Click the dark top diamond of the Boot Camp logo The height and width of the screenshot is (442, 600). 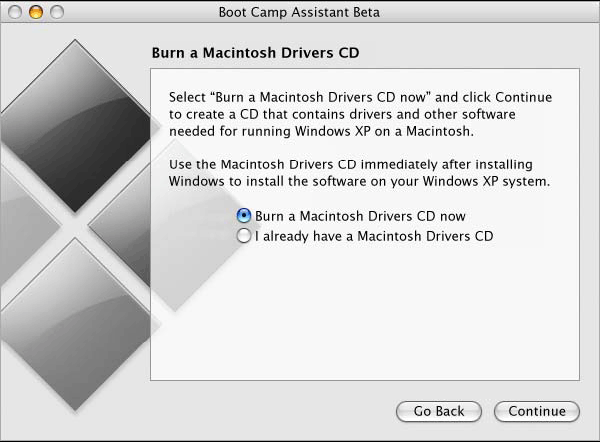(x=75, y=126)
